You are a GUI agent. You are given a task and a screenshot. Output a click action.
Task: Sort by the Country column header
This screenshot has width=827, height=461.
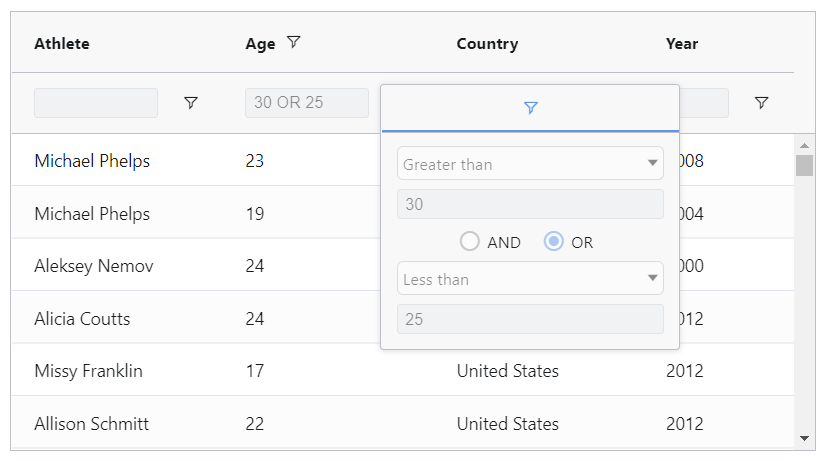click(x=487, y=44)
